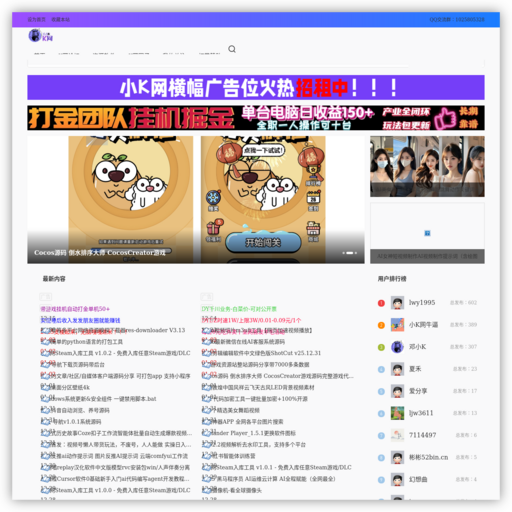
Task: Click the broken image icon in sidebar card
Action: 427,233
